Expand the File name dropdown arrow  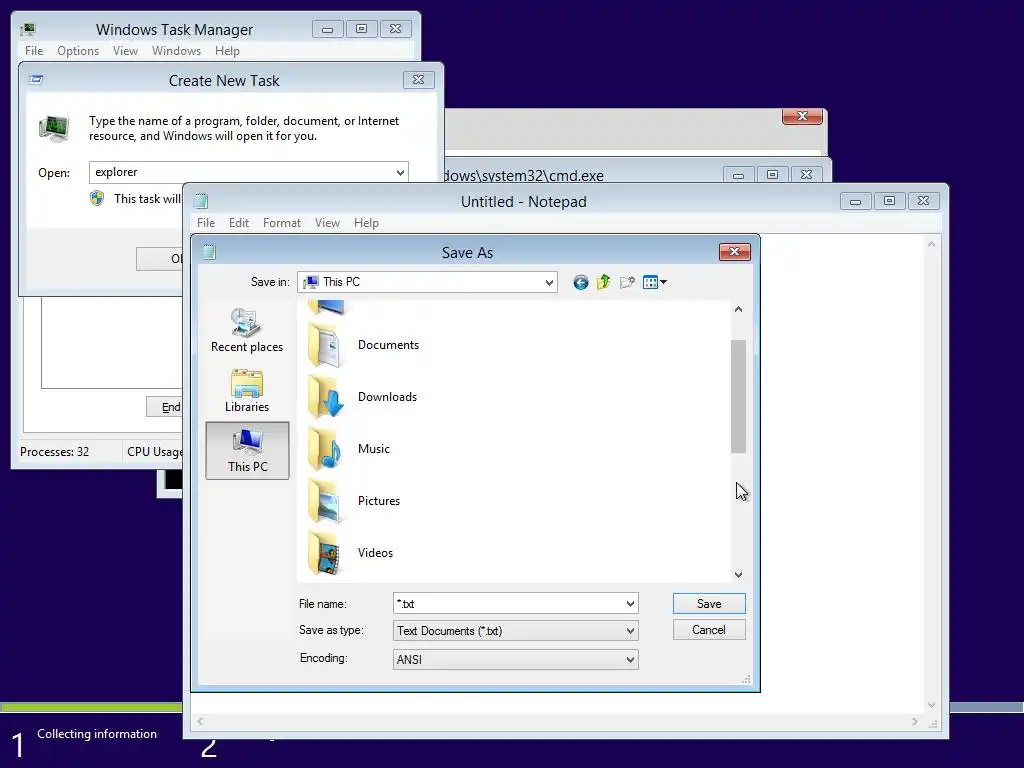tap(630, 603)
